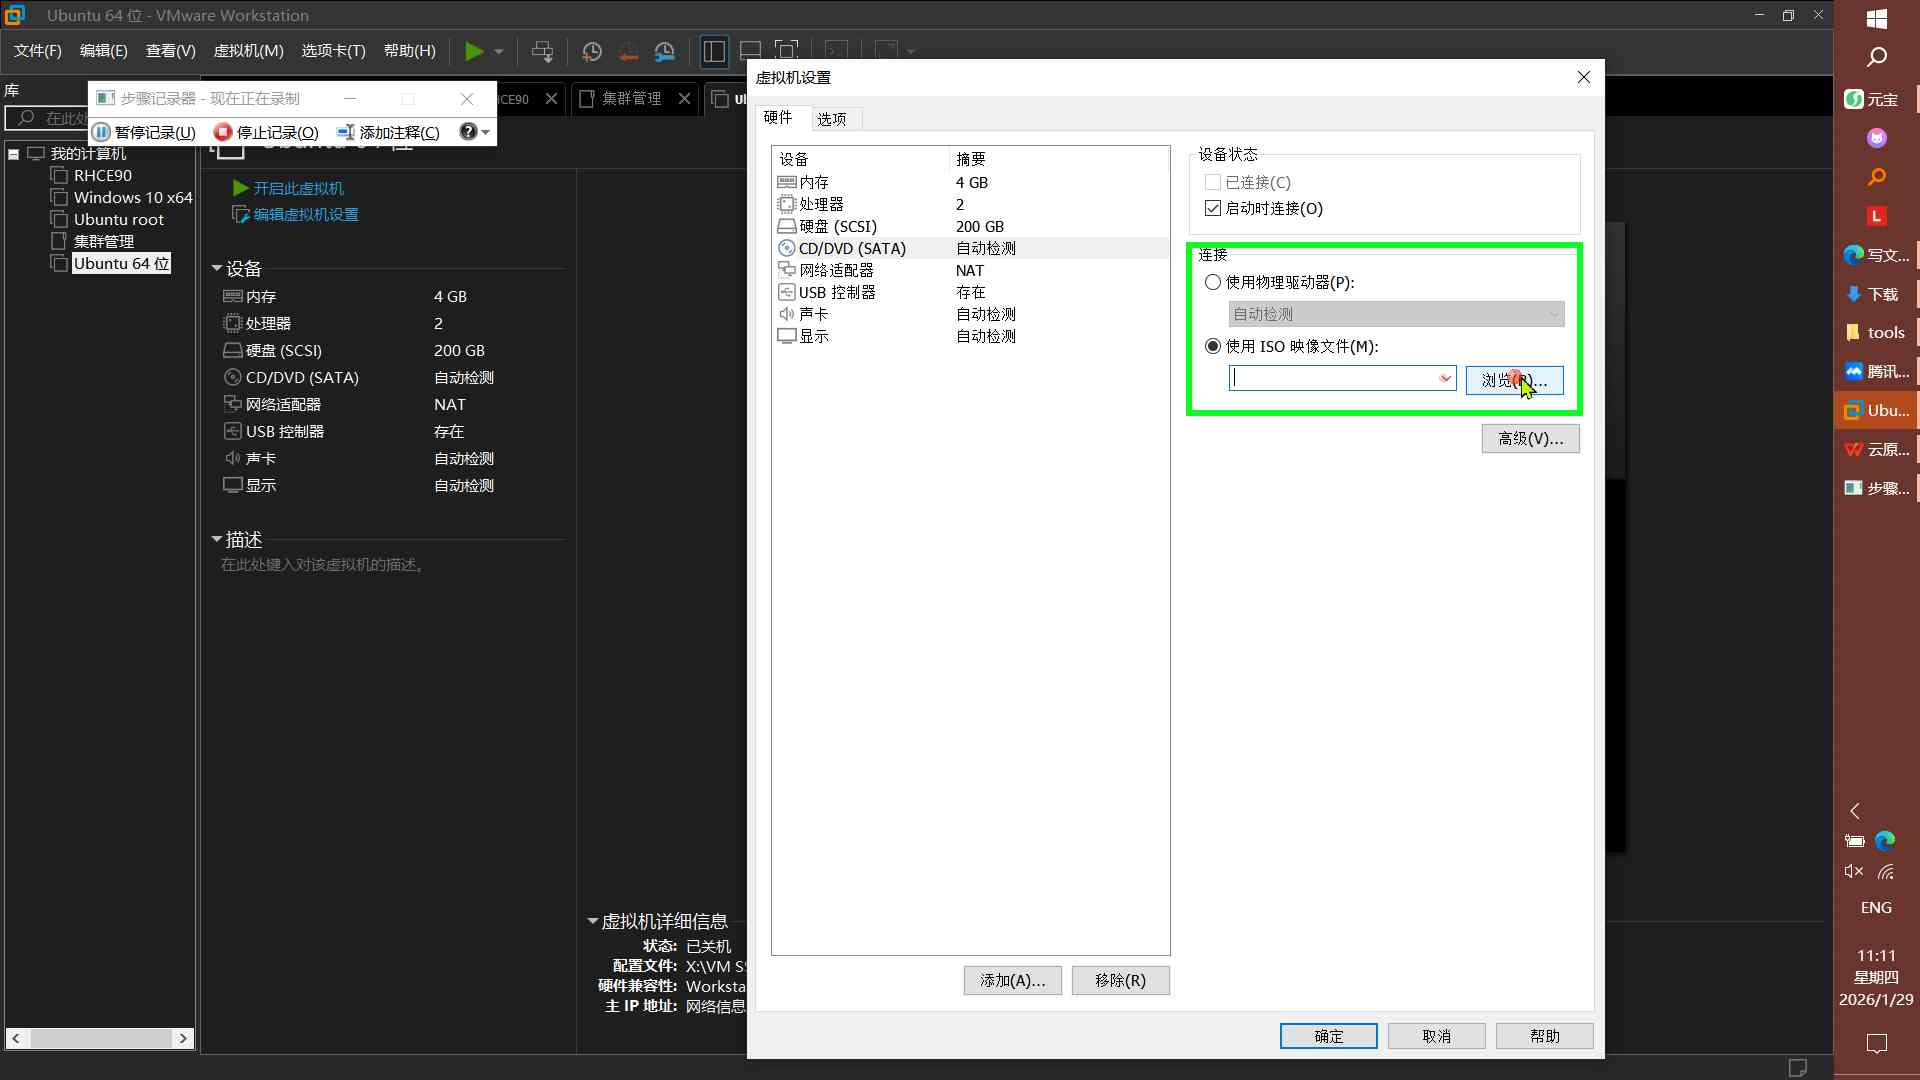
Task: Click the red stop recording icon
Action: (222, 132)
